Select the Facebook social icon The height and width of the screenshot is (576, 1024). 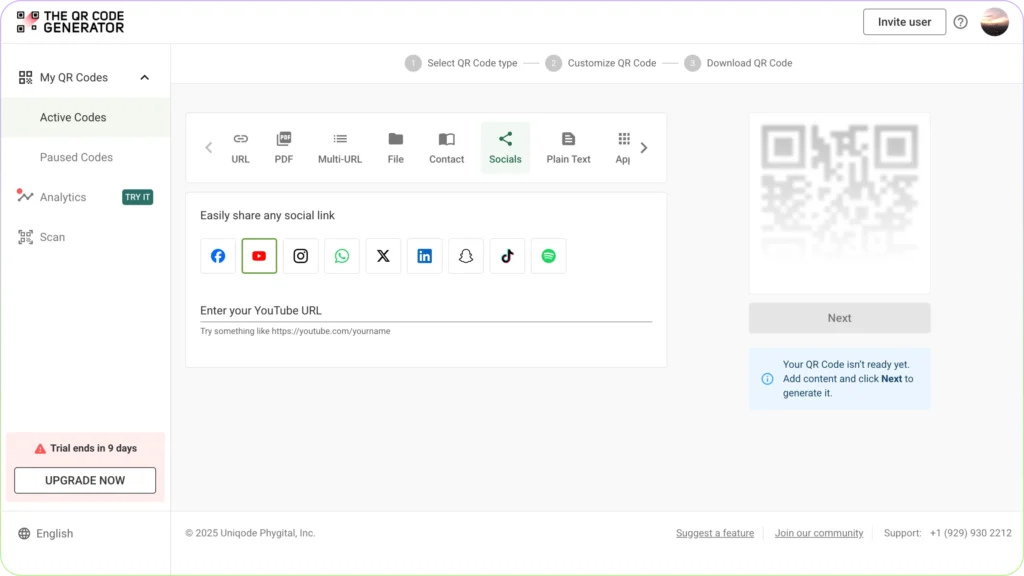[218, 256]
